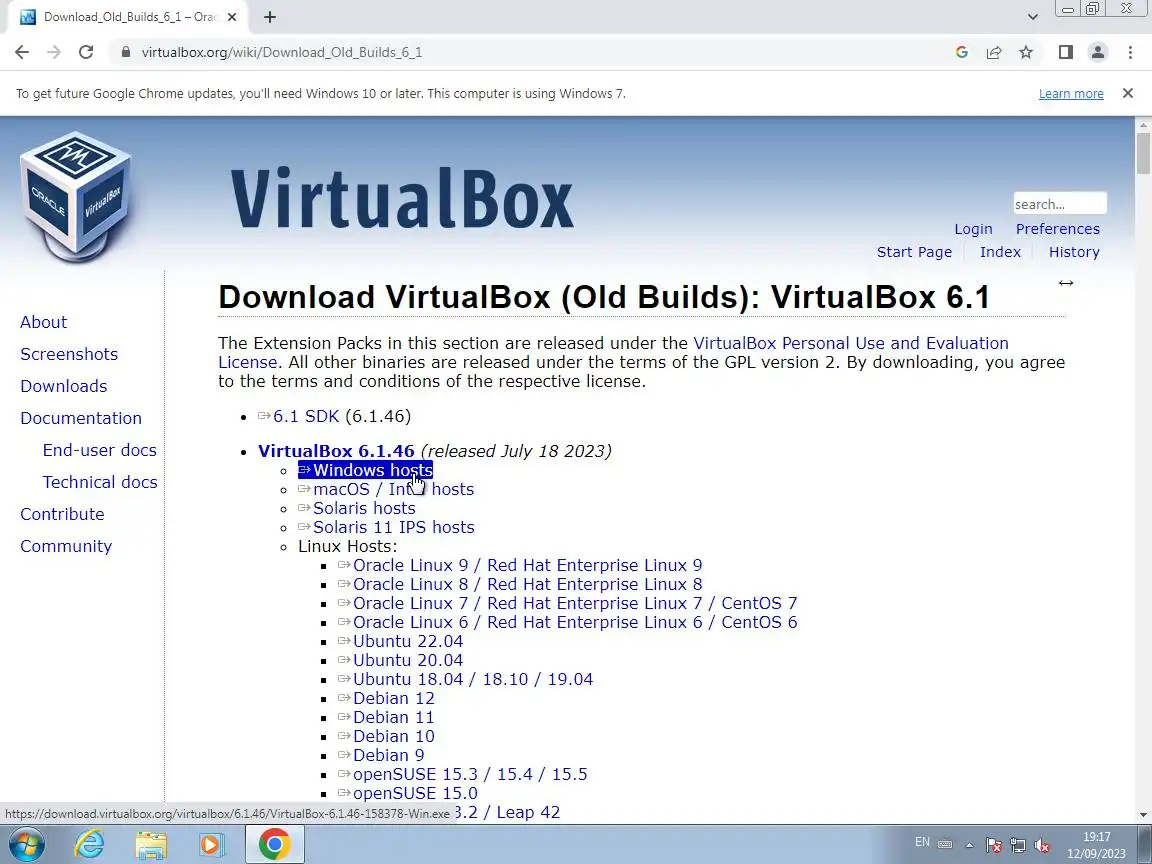Download Oracle Linux 9 / RHEL 9 package

(519, 566)
